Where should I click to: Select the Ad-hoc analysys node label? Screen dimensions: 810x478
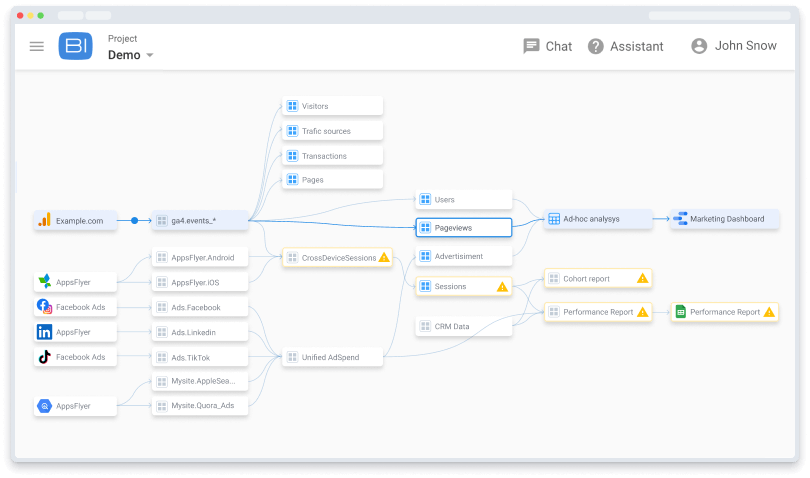pyautogui.click(x=591, y=219)
